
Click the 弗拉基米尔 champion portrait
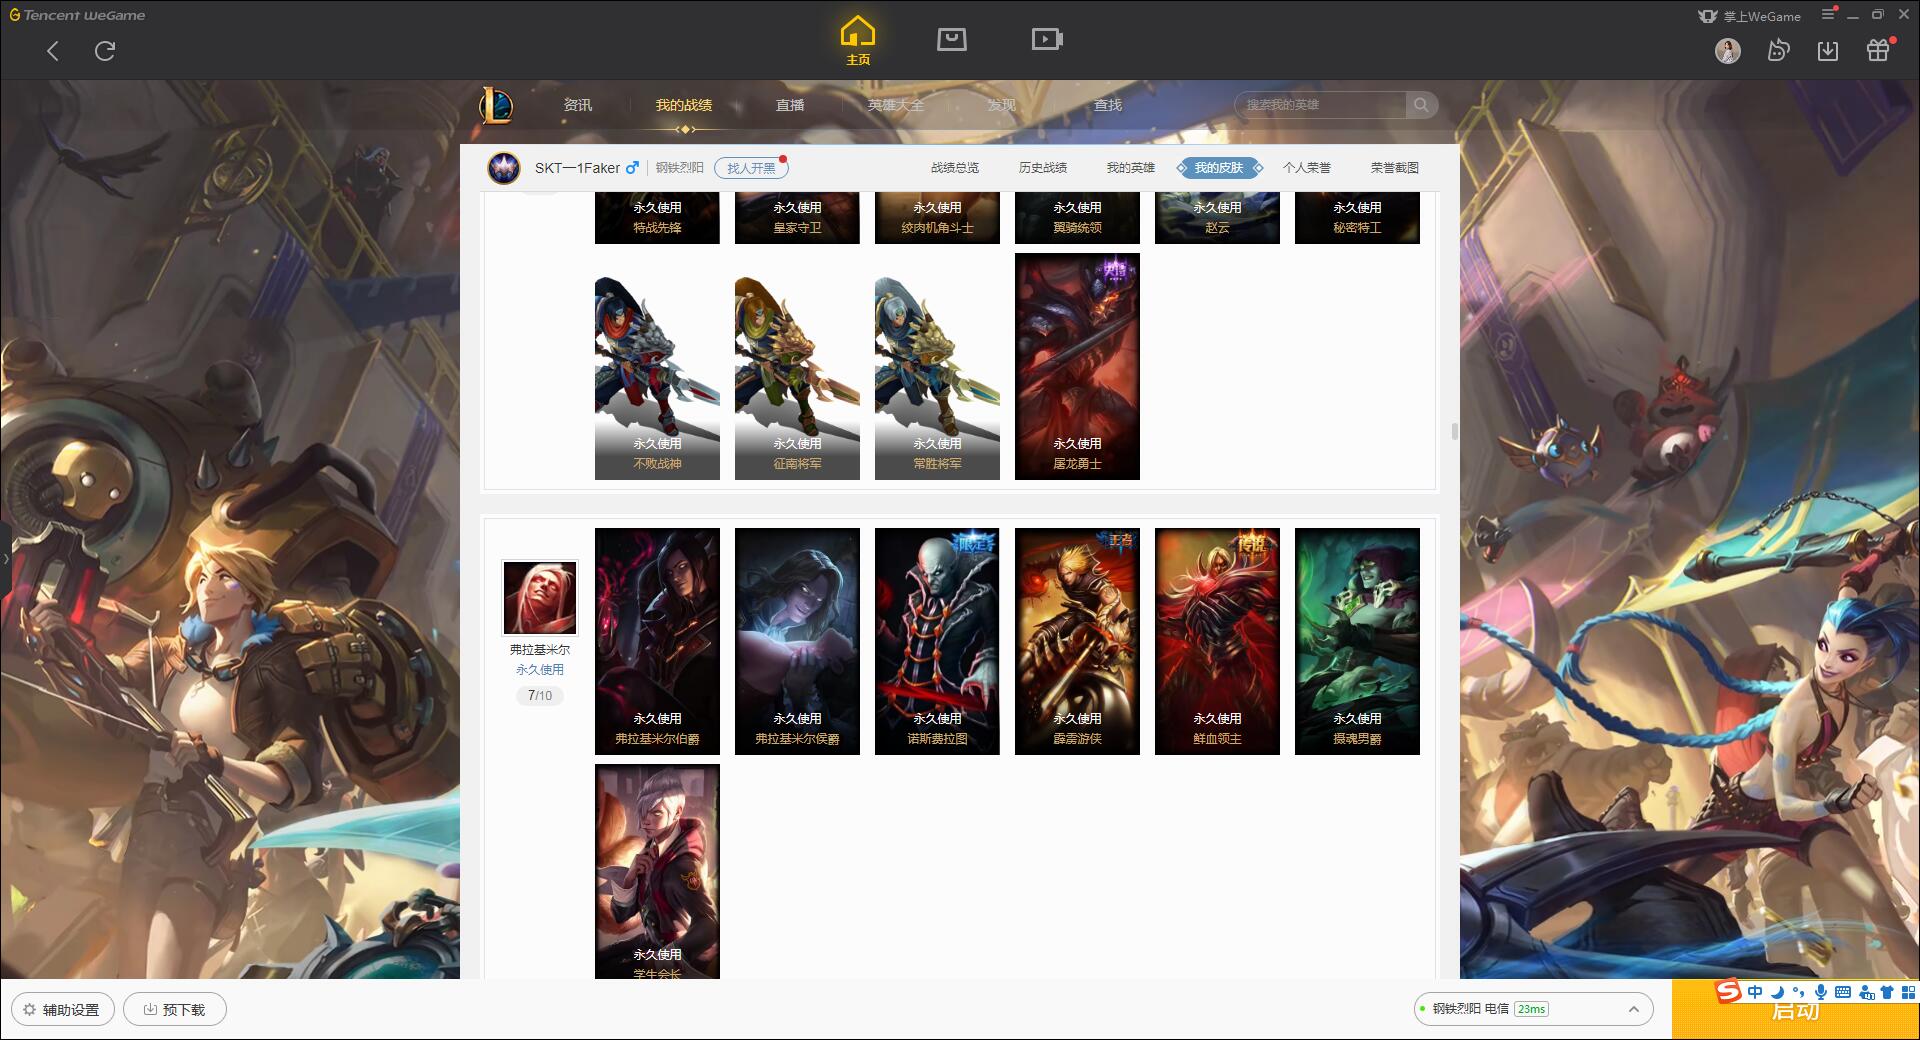point(540,598)
